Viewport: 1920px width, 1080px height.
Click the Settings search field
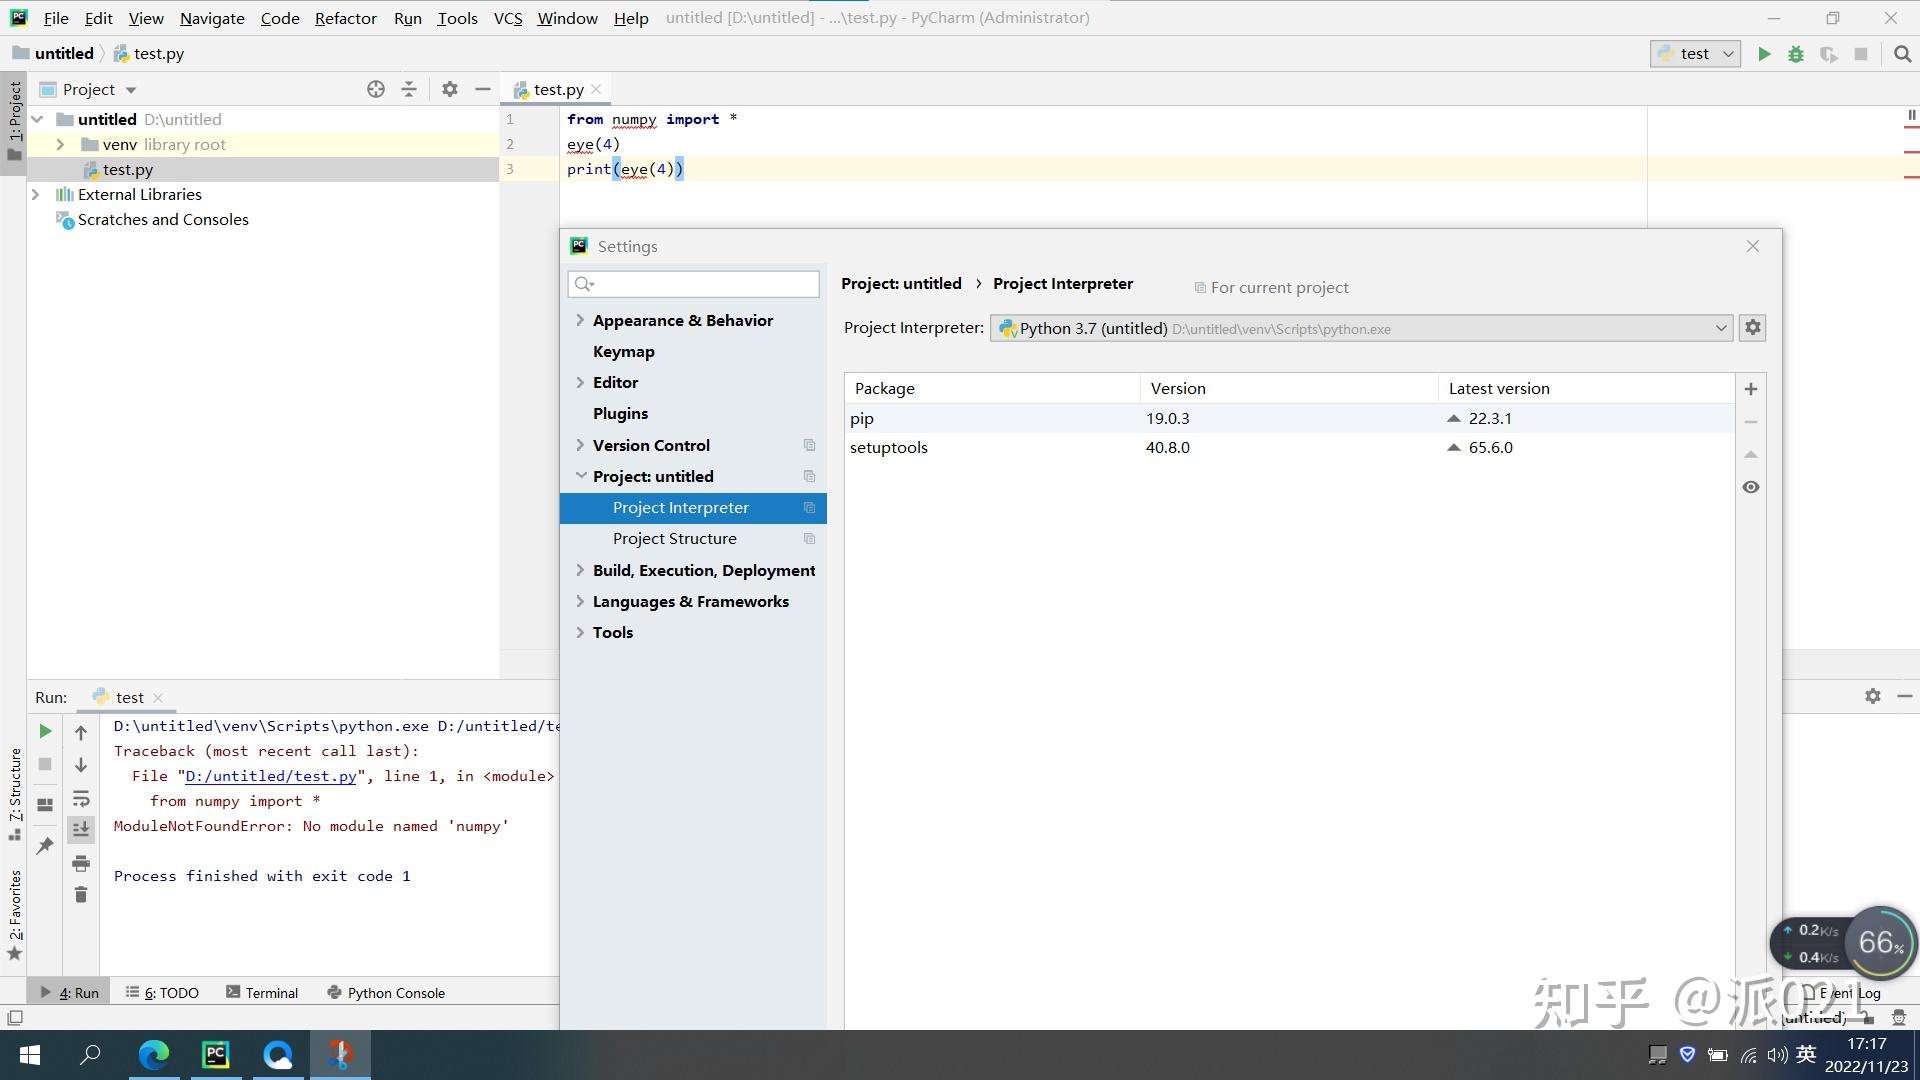(693, 284)
